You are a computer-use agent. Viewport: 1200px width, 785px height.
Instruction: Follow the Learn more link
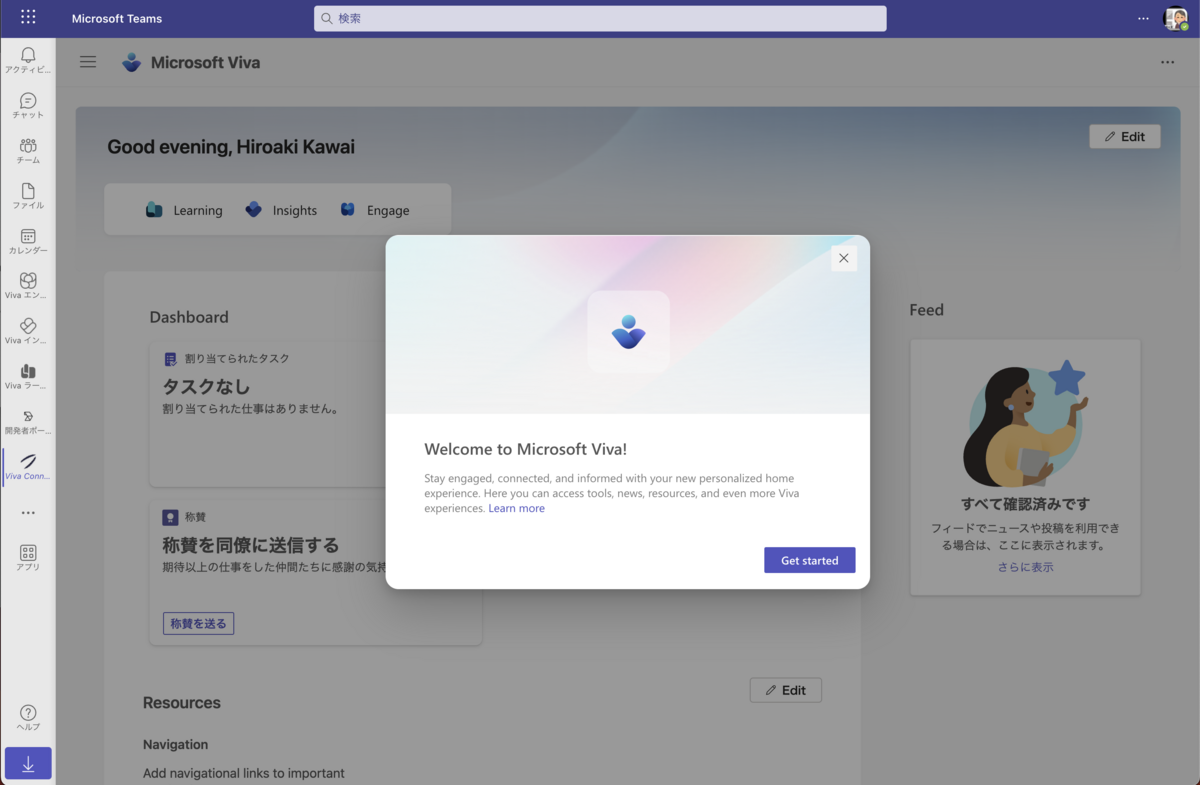tap(516, 508)
